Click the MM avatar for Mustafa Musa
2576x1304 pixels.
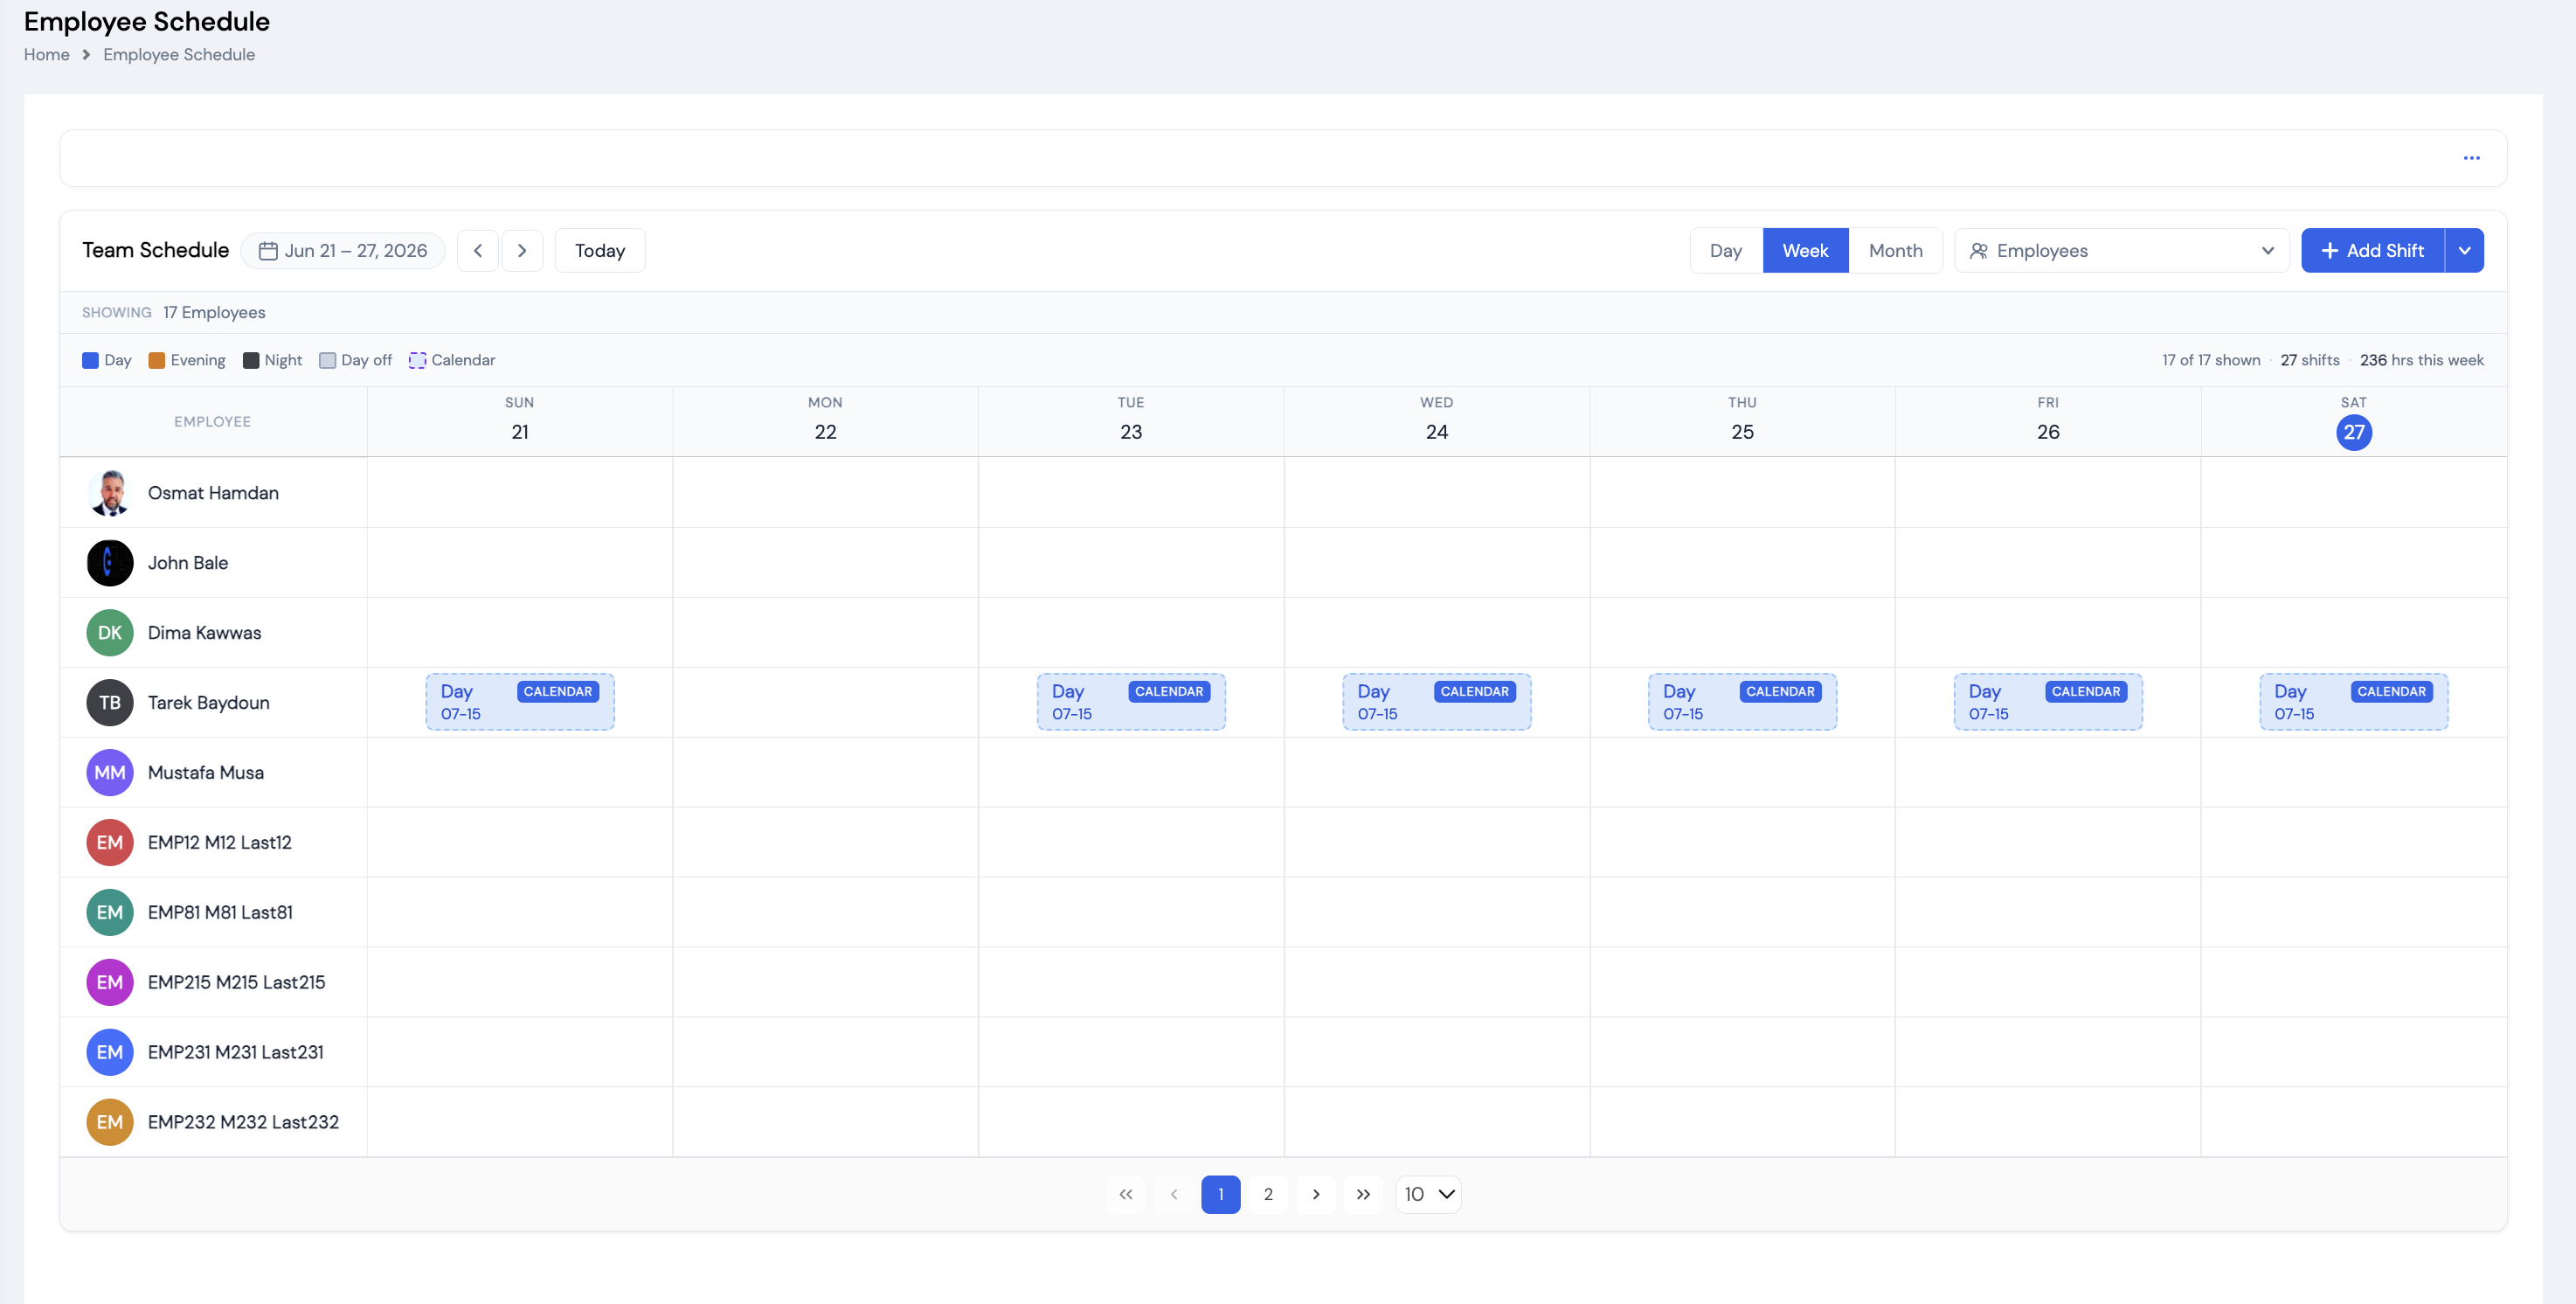tap(110, 773)
